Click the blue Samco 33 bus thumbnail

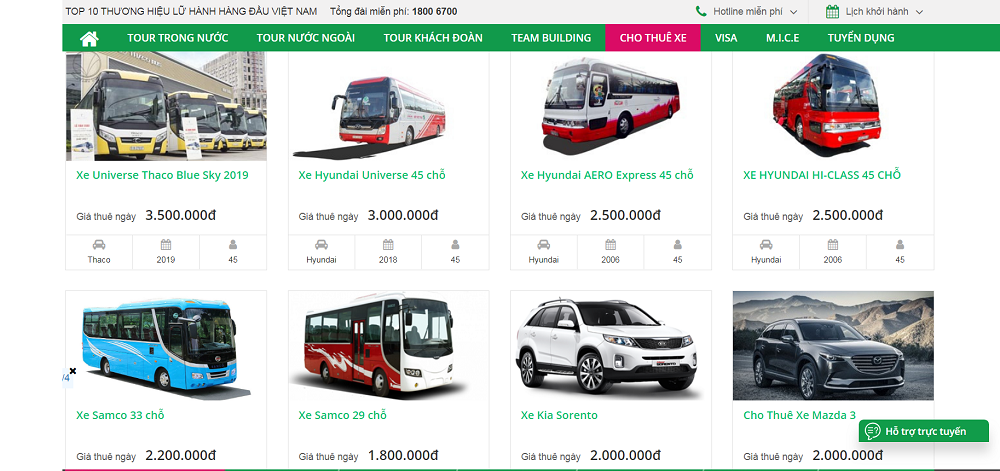[166, 345]
